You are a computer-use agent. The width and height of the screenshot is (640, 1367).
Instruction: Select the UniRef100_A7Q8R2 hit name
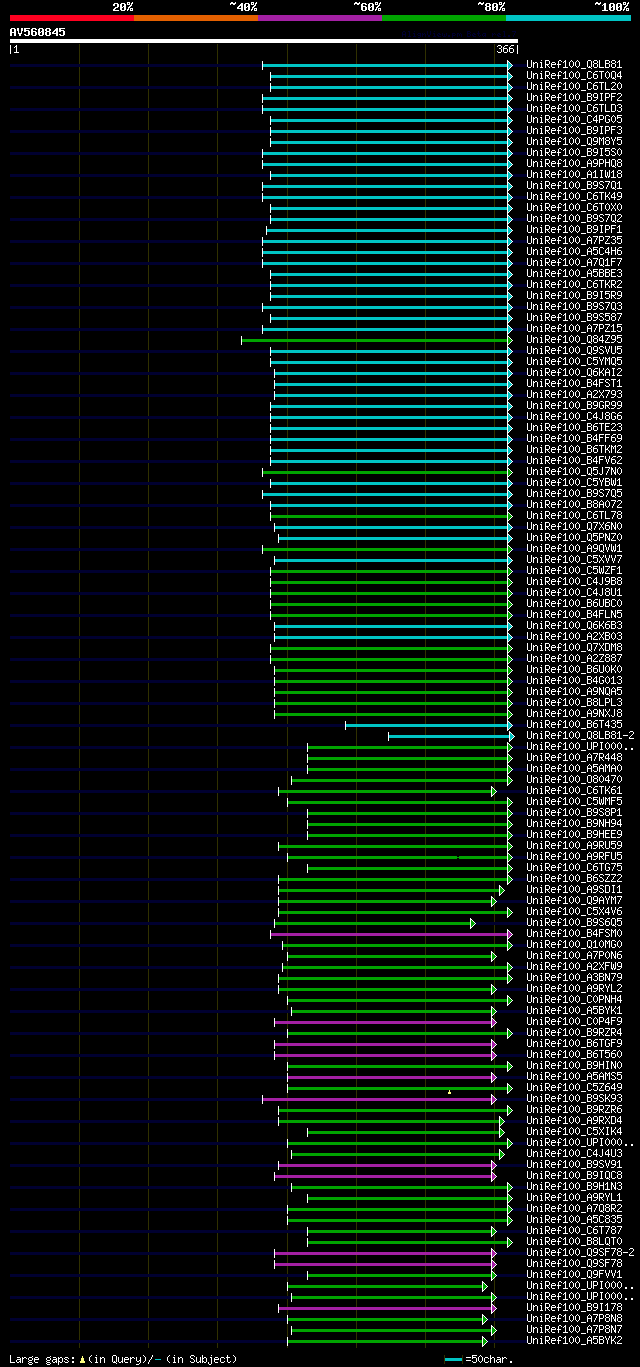click(574, 1209)
